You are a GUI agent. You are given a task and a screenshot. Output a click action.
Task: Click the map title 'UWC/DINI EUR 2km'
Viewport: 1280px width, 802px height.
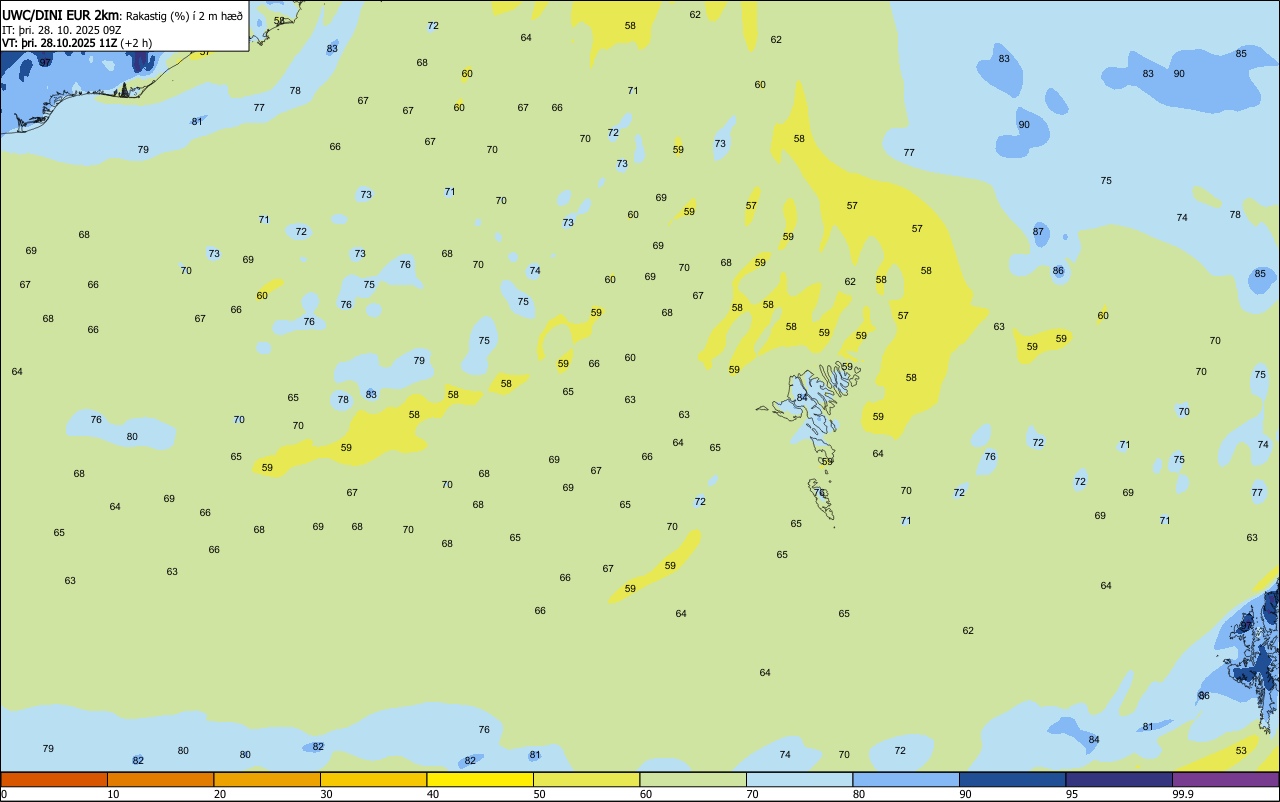pos(61,15)
